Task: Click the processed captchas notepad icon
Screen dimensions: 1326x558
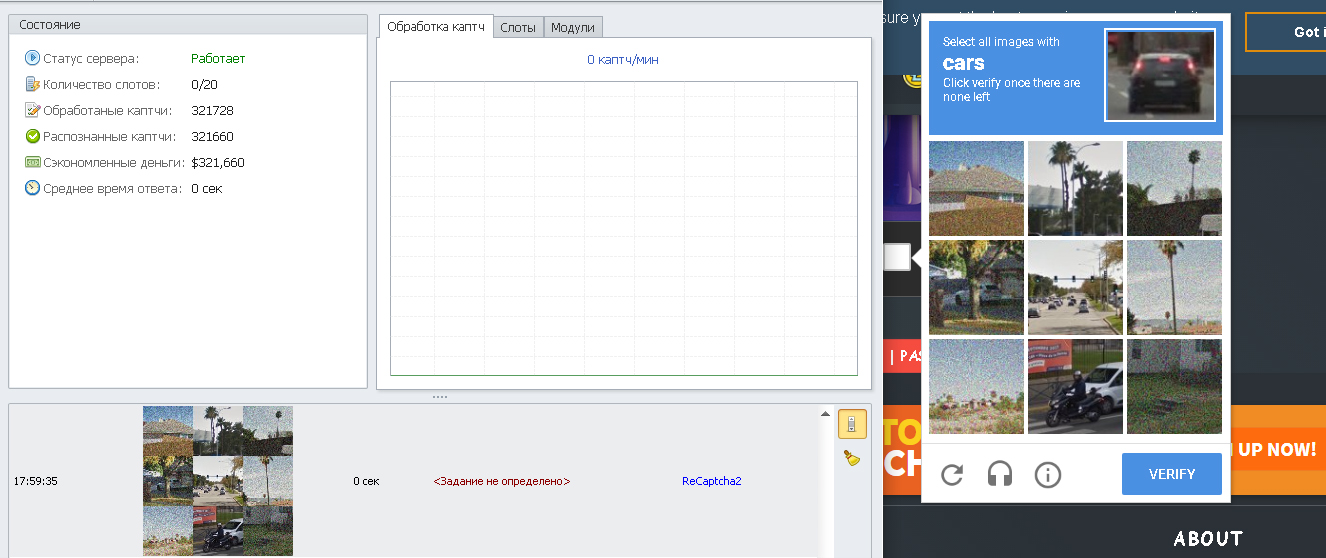Action: point(32,110)
